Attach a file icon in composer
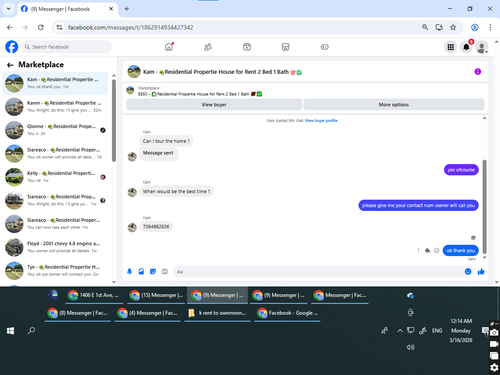Image resolution: width=500 pixels, height=375 pixels. [x=141, y=272]
